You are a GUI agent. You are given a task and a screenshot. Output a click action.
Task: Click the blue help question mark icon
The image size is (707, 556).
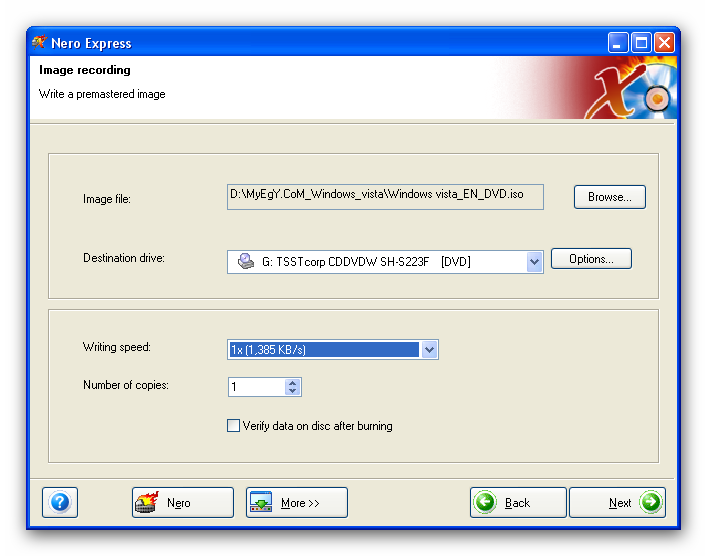click(60, 502)
